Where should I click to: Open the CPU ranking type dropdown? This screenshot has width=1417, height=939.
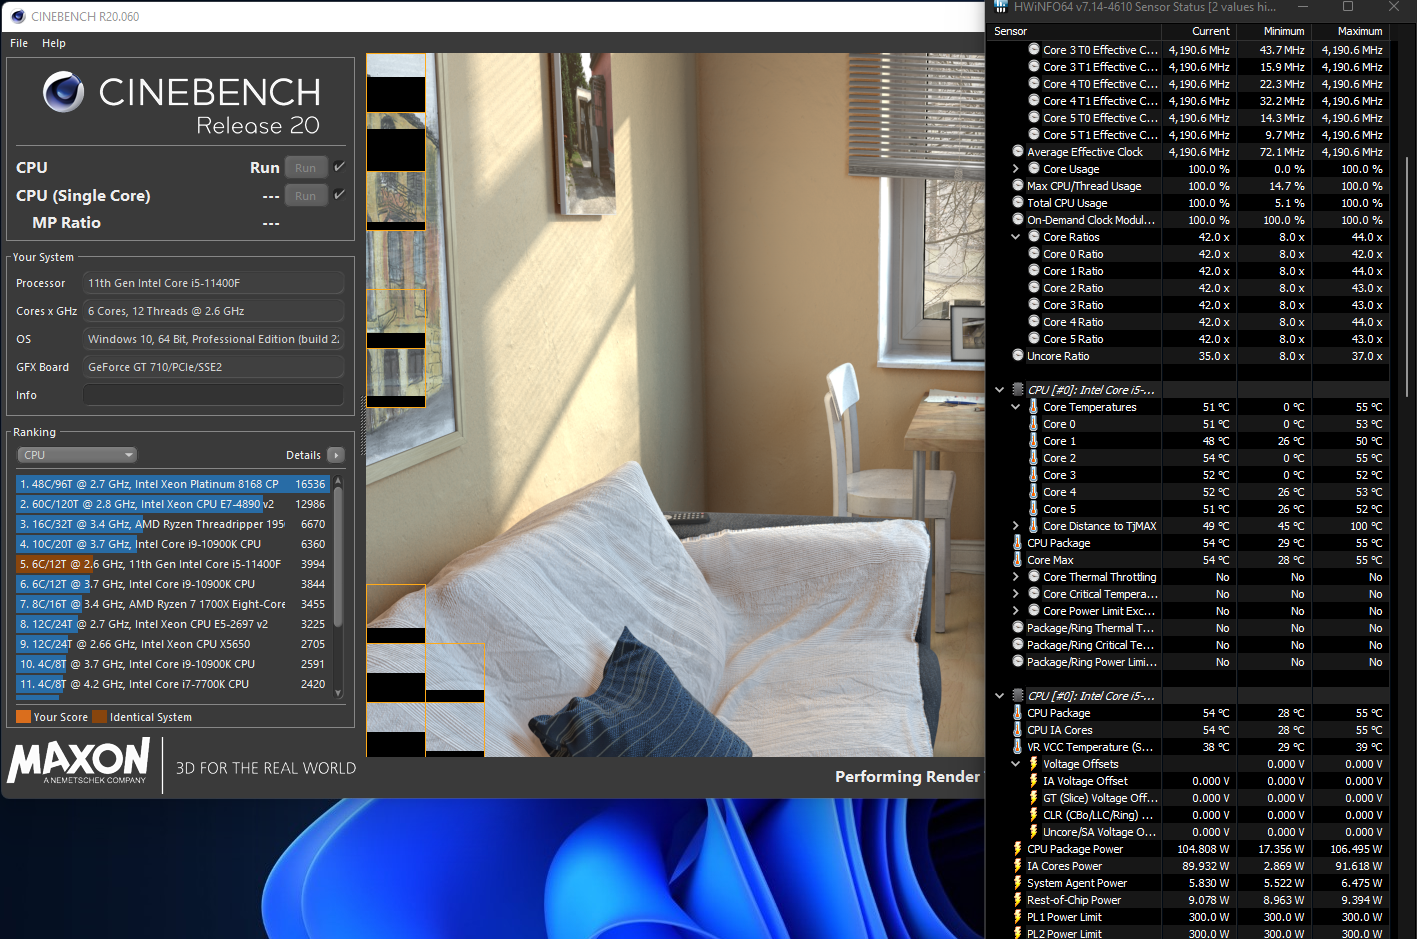[76, 455]
